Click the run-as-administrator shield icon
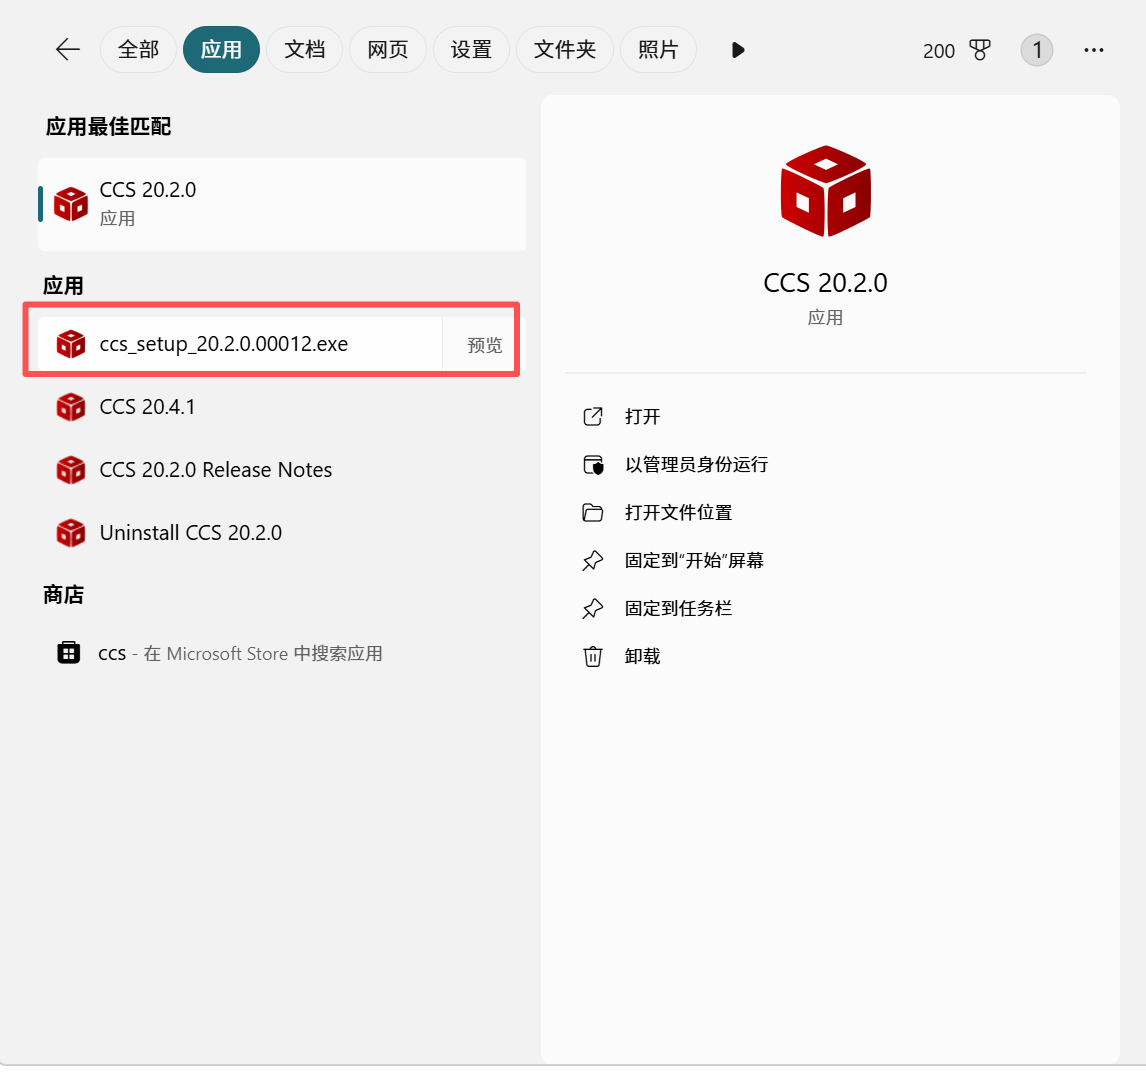 coord(593,465)
